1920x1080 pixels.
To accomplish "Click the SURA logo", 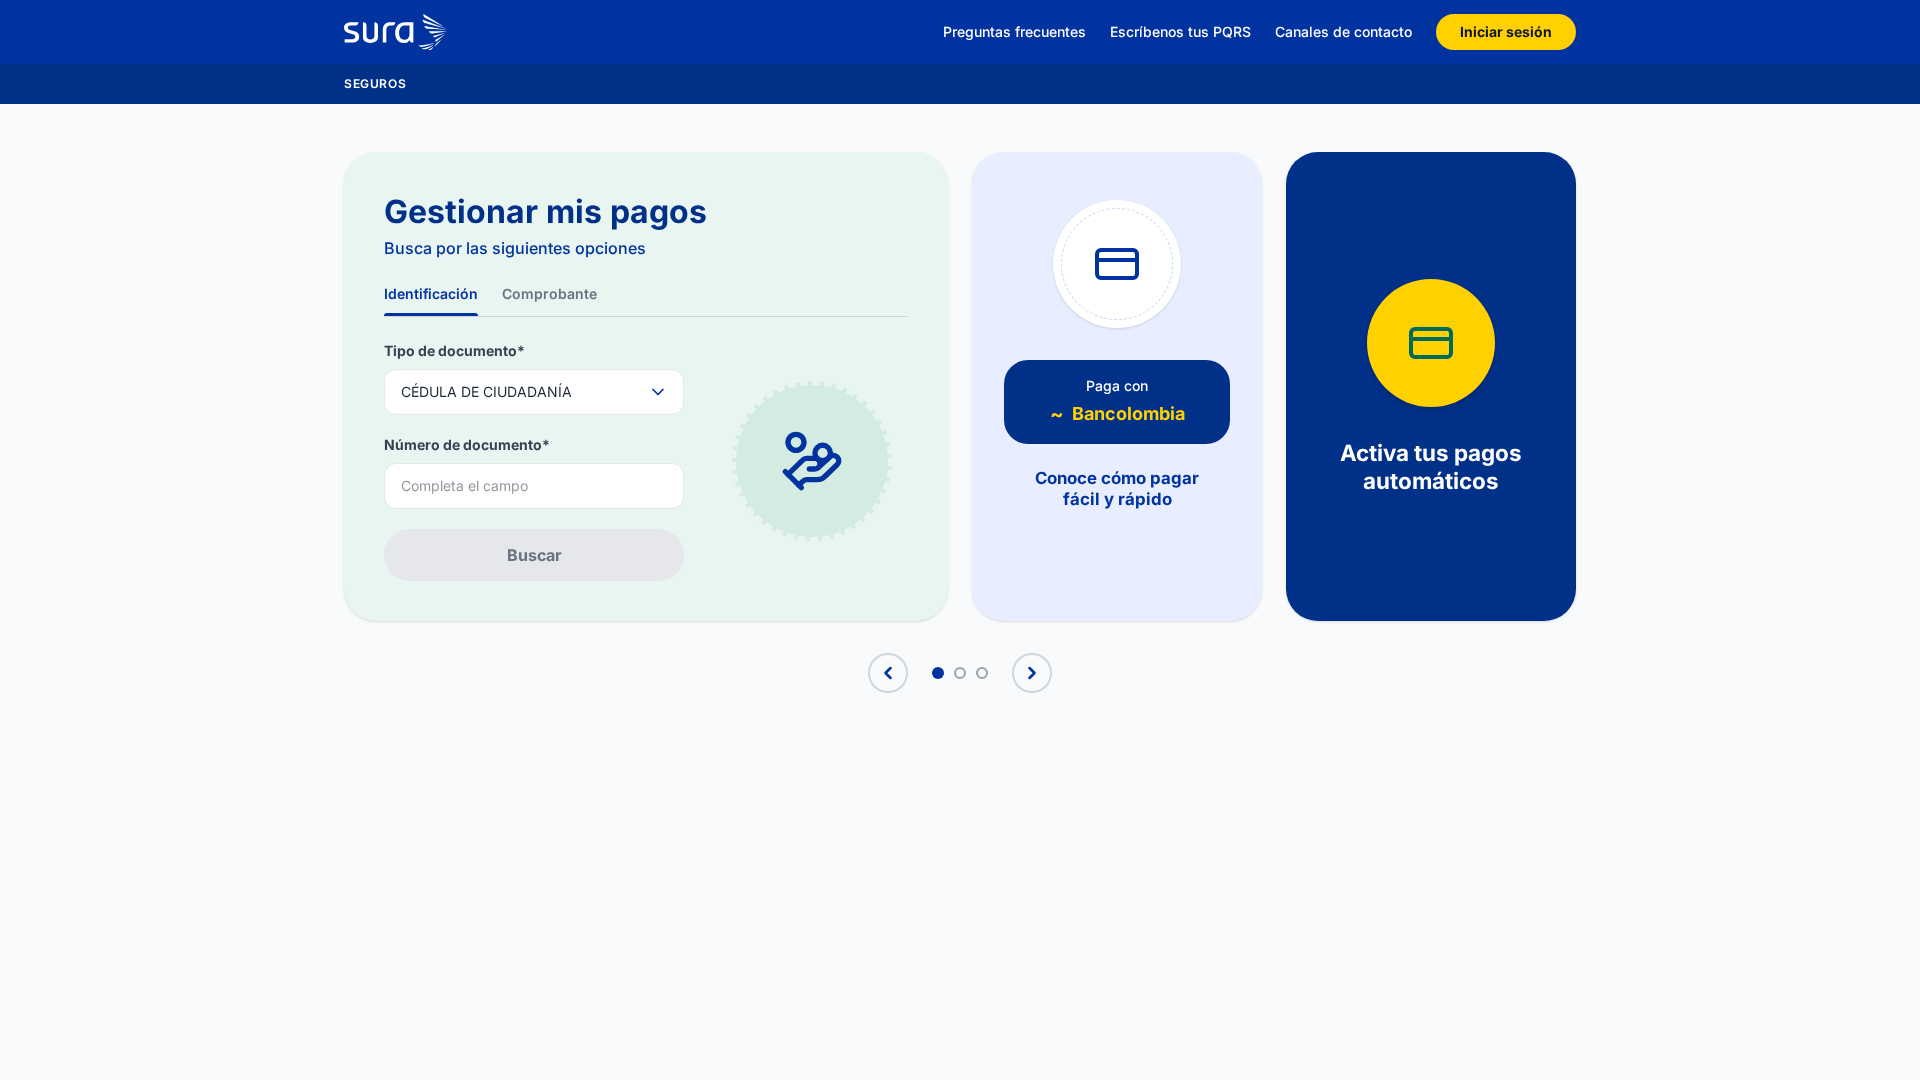I will coord(394,32).
